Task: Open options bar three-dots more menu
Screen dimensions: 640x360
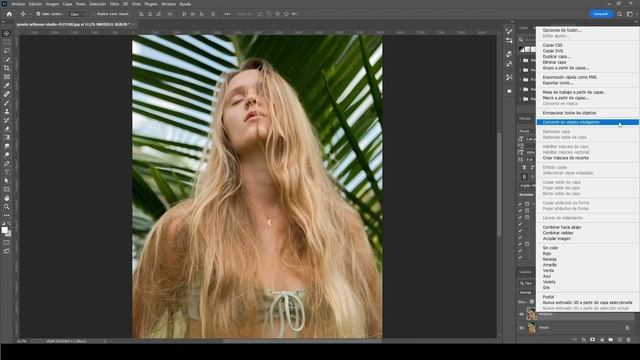Action: coord(227,14)
